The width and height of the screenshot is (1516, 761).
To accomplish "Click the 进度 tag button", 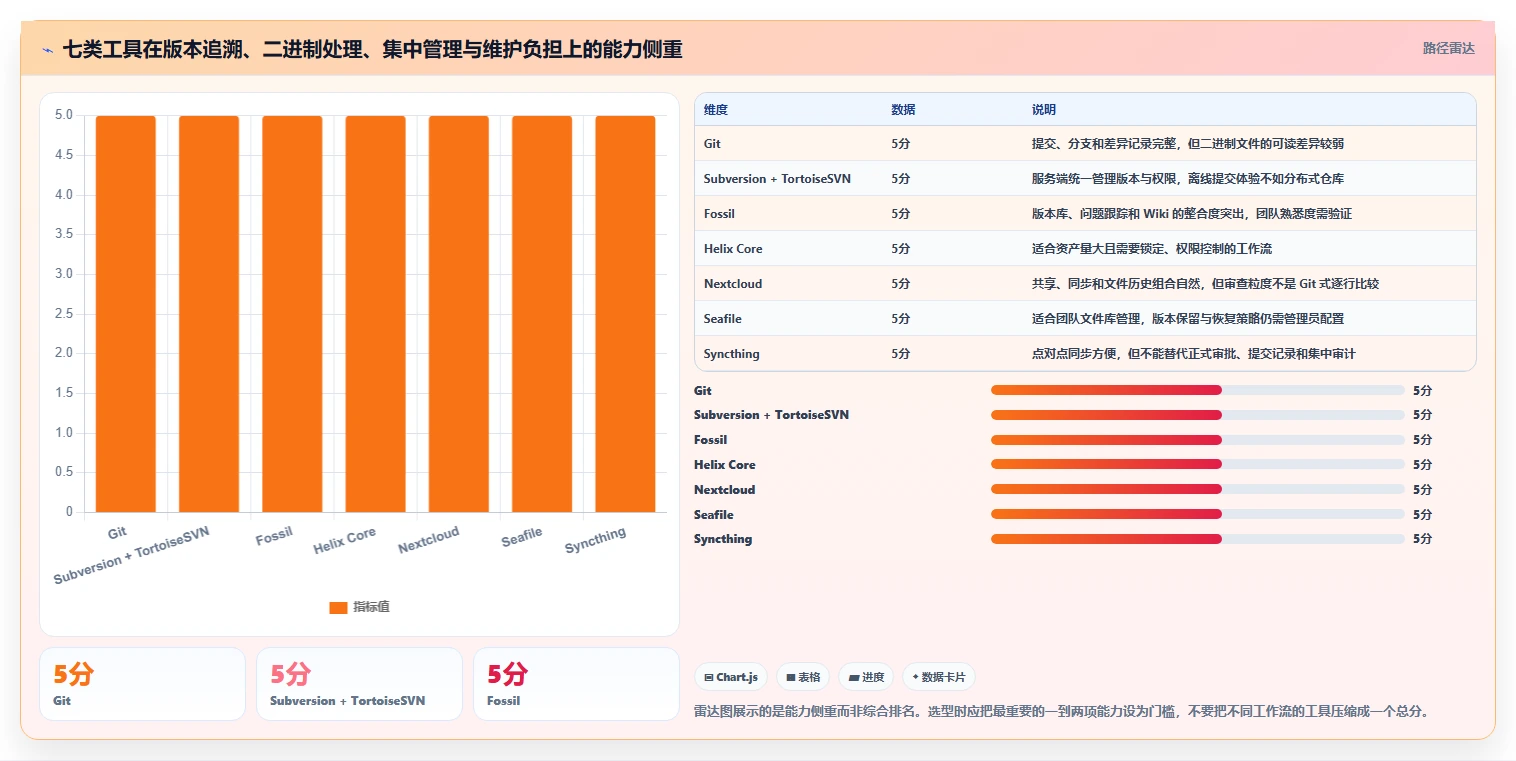I will [x=866, y=677].
